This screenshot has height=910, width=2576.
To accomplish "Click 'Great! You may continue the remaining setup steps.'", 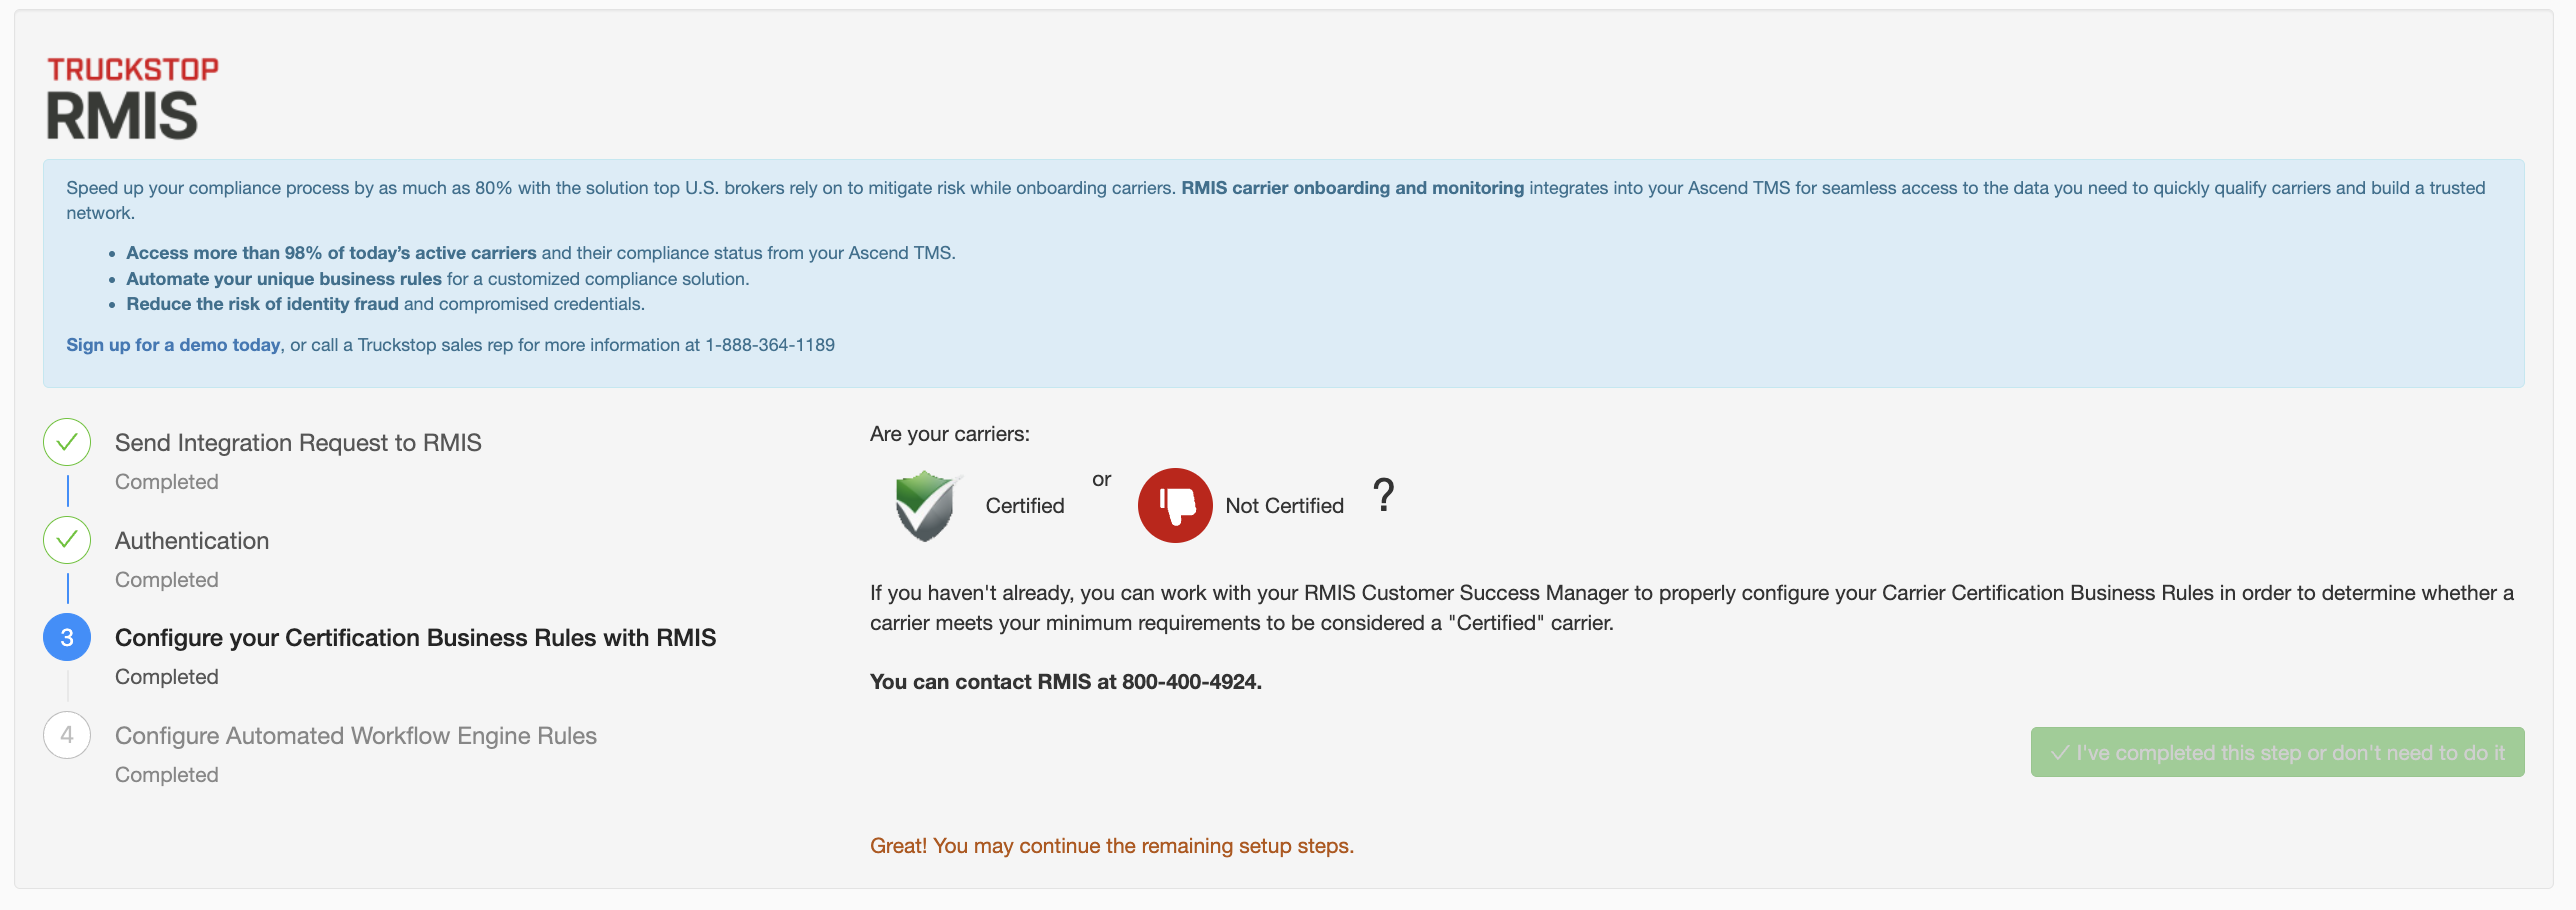I will [x=1112, y=846].
